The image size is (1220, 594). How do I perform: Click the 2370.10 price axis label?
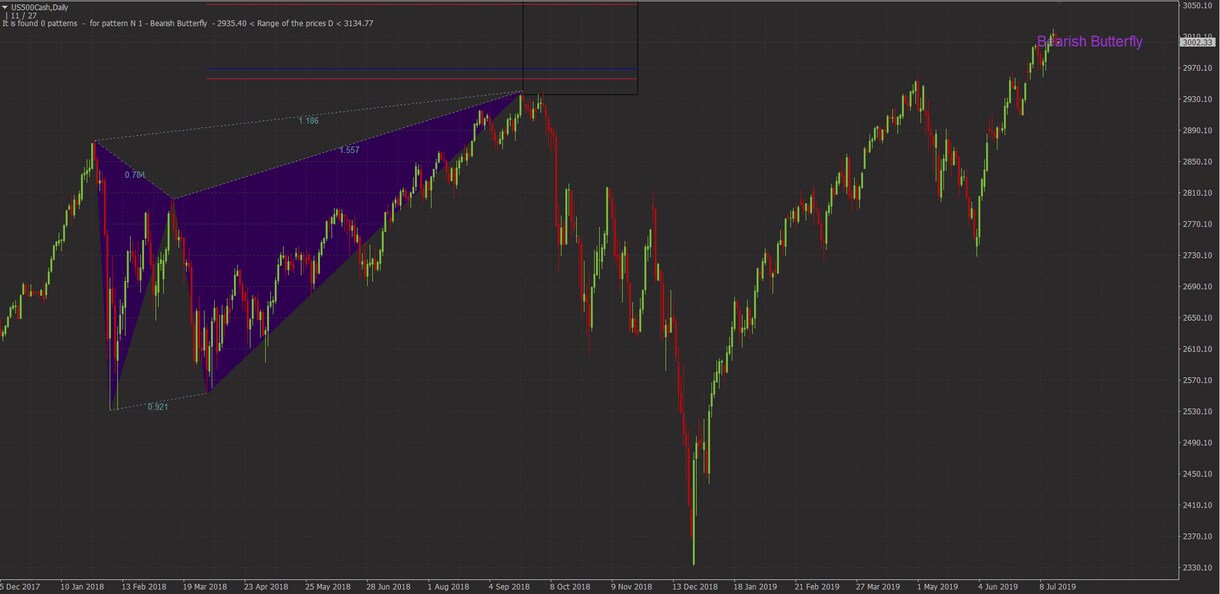tap(1197, 537)
